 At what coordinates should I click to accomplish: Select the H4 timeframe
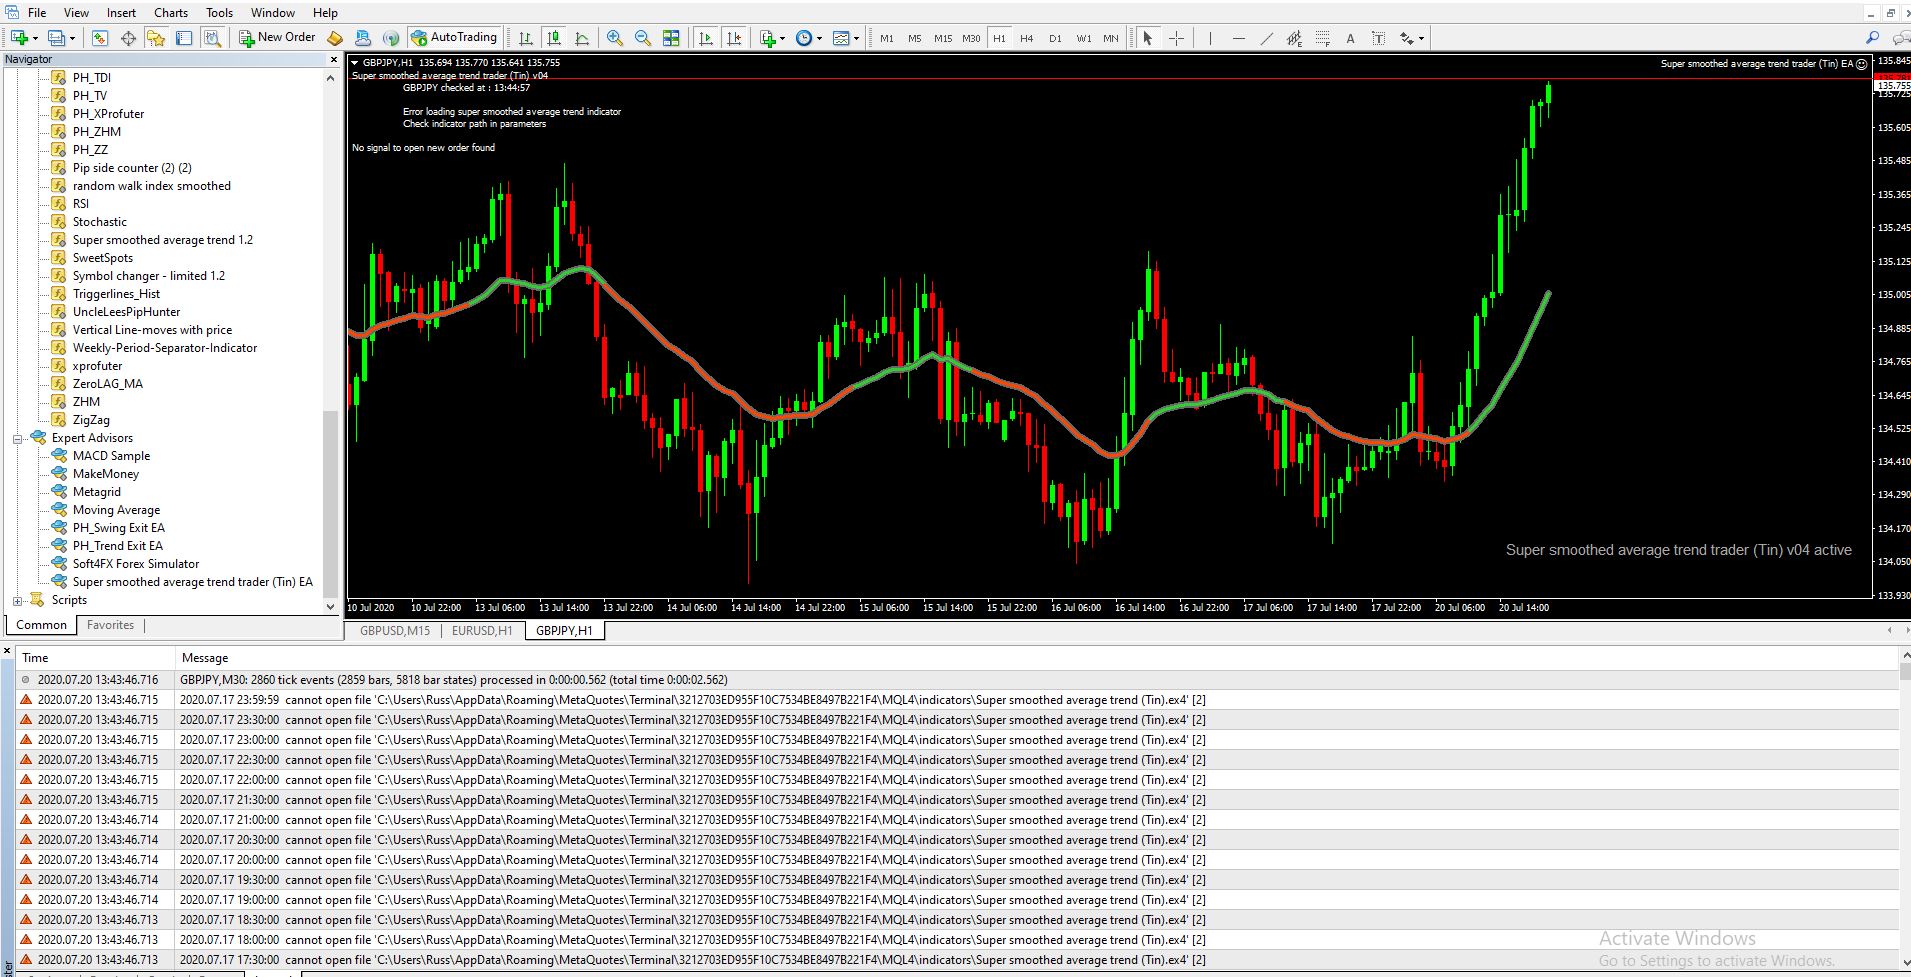coord(1027,38)
